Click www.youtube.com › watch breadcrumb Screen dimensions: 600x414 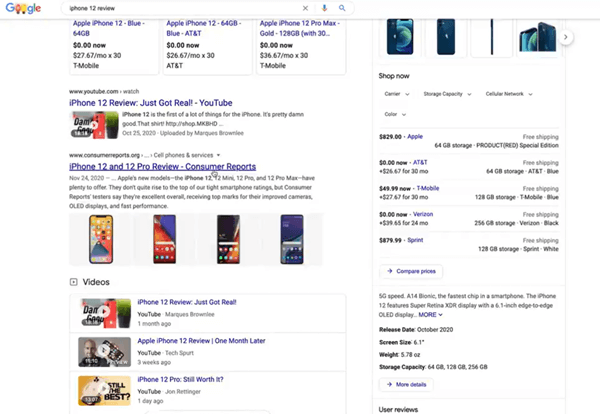[104, 91]
